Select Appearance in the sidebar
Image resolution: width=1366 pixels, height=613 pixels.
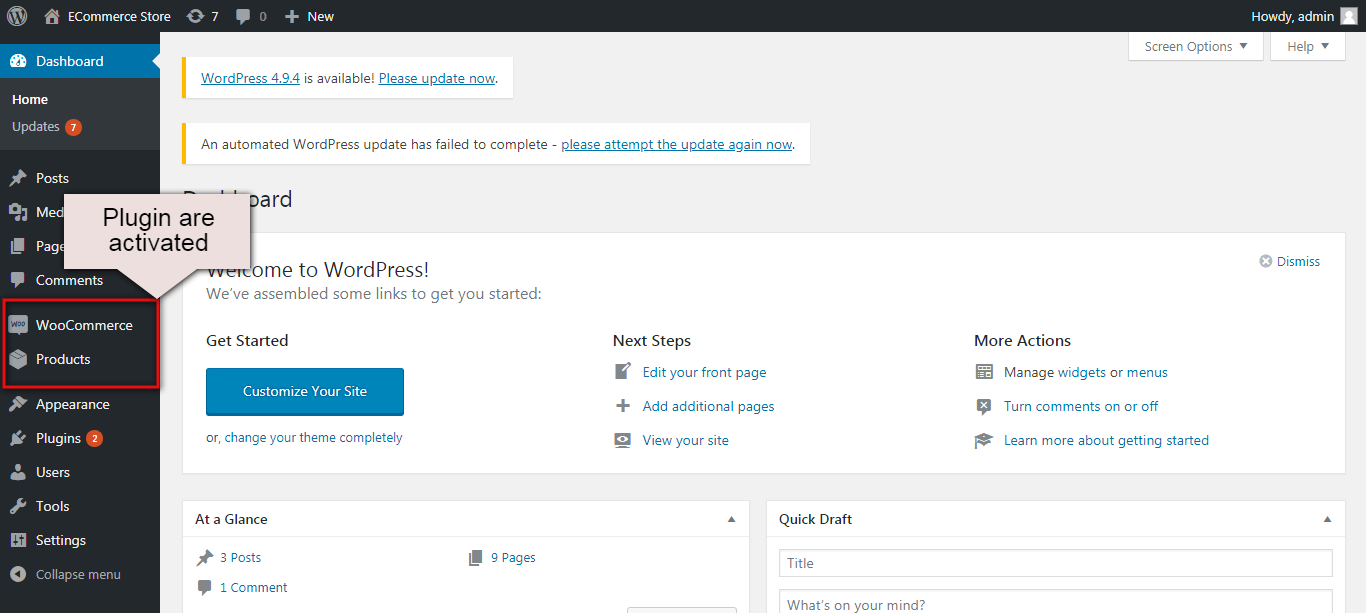coord(72,404)
